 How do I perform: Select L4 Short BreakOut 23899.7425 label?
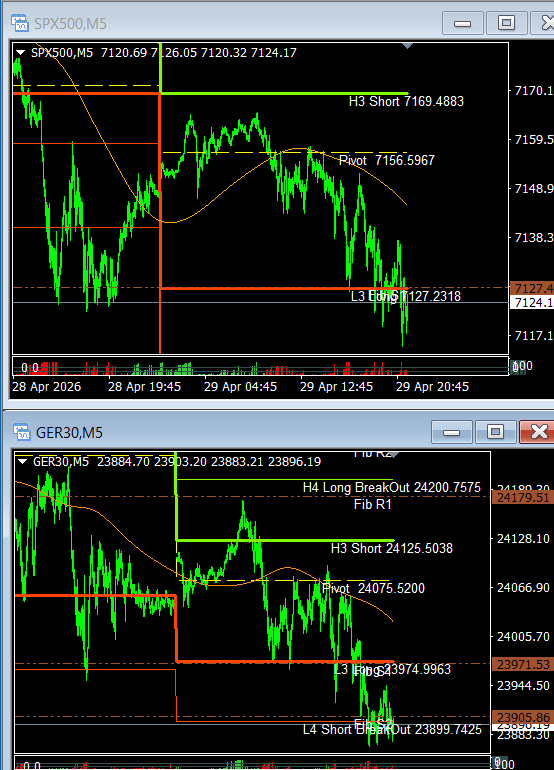click(392, 729)
